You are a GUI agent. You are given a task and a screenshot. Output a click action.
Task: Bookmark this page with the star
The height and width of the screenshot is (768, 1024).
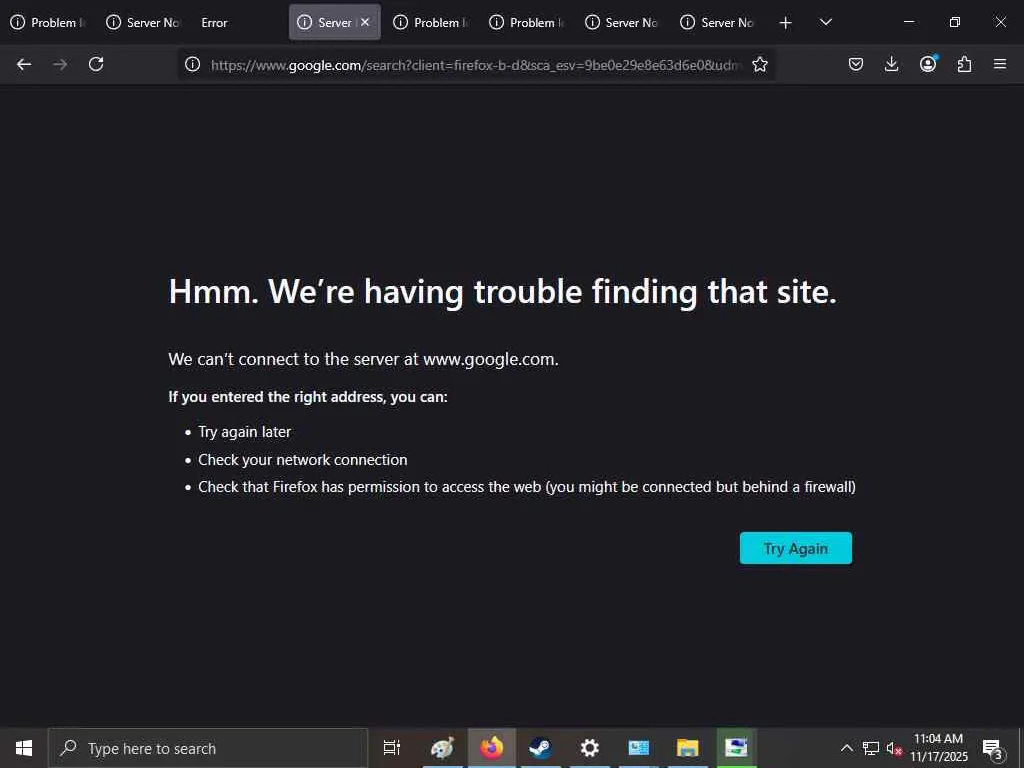coord(760,64)
